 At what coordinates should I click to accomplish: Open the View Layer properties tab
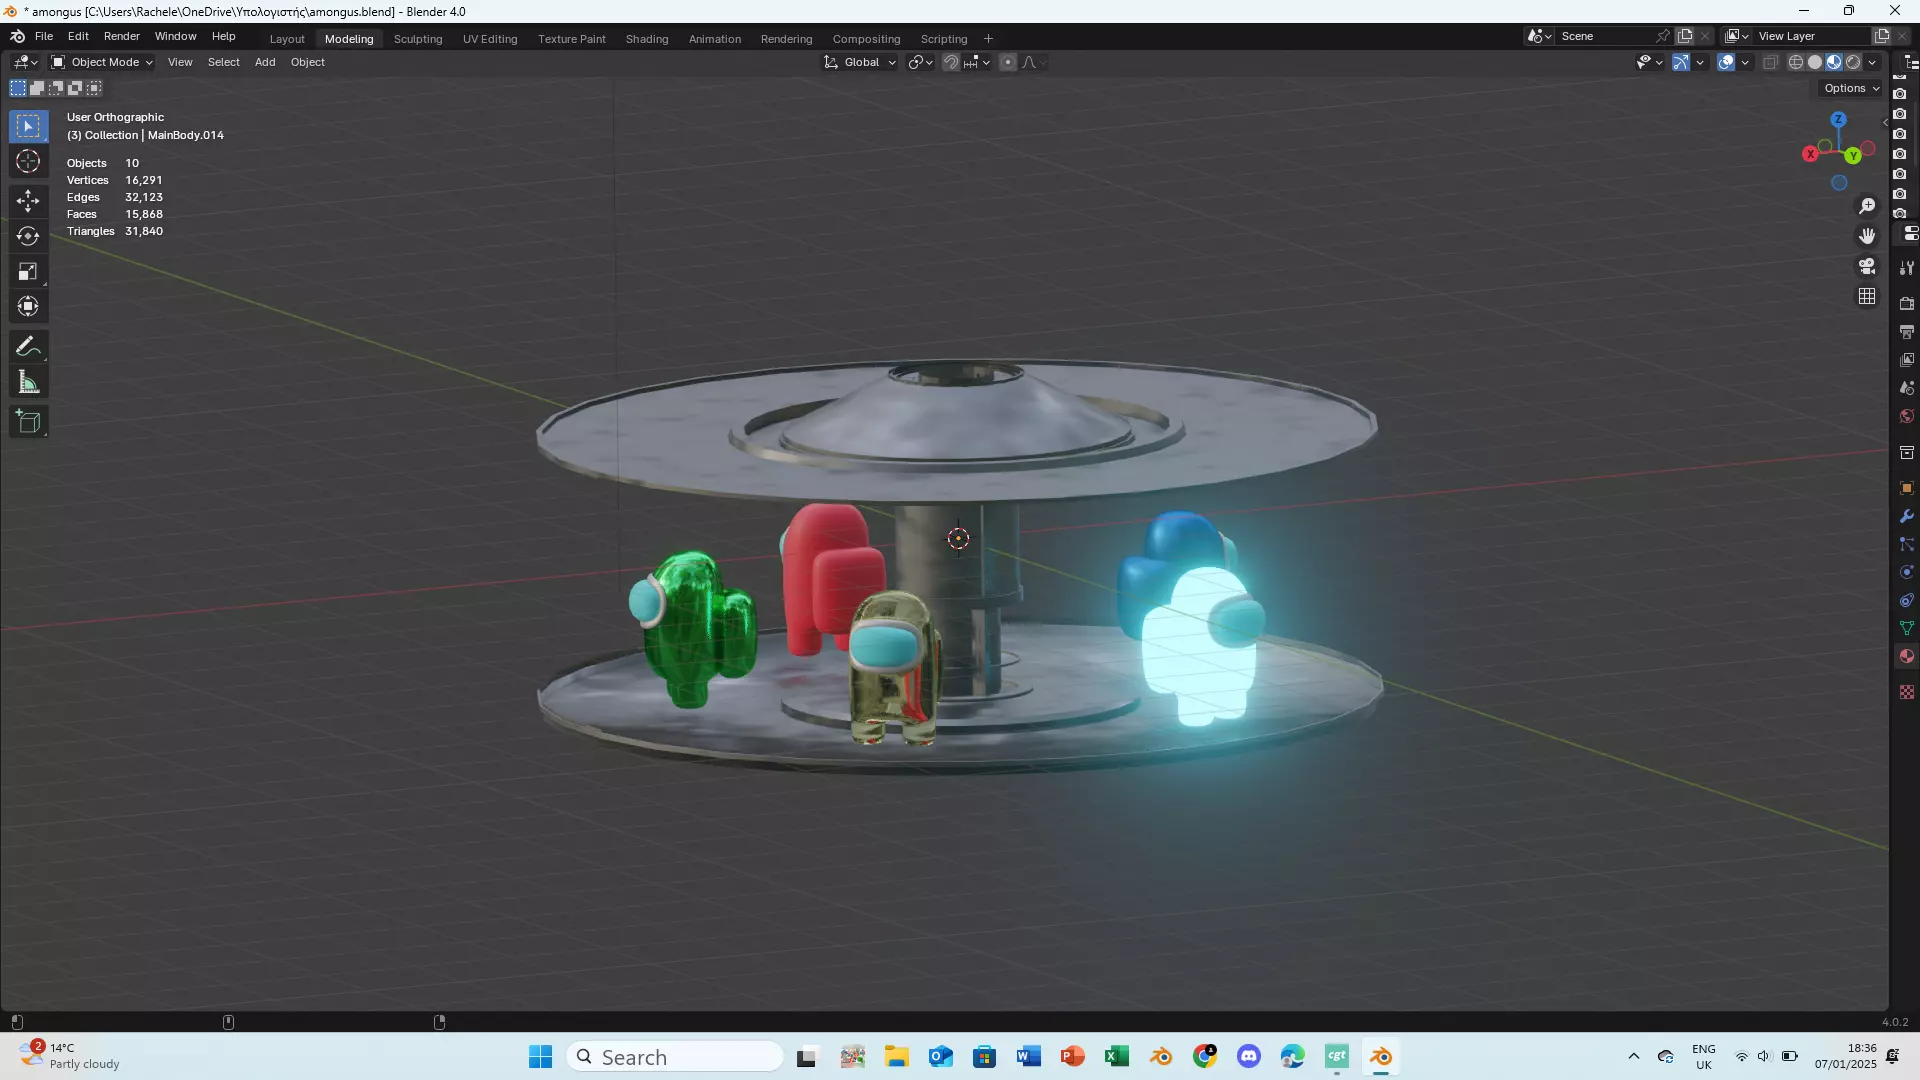coord(1907,360)
